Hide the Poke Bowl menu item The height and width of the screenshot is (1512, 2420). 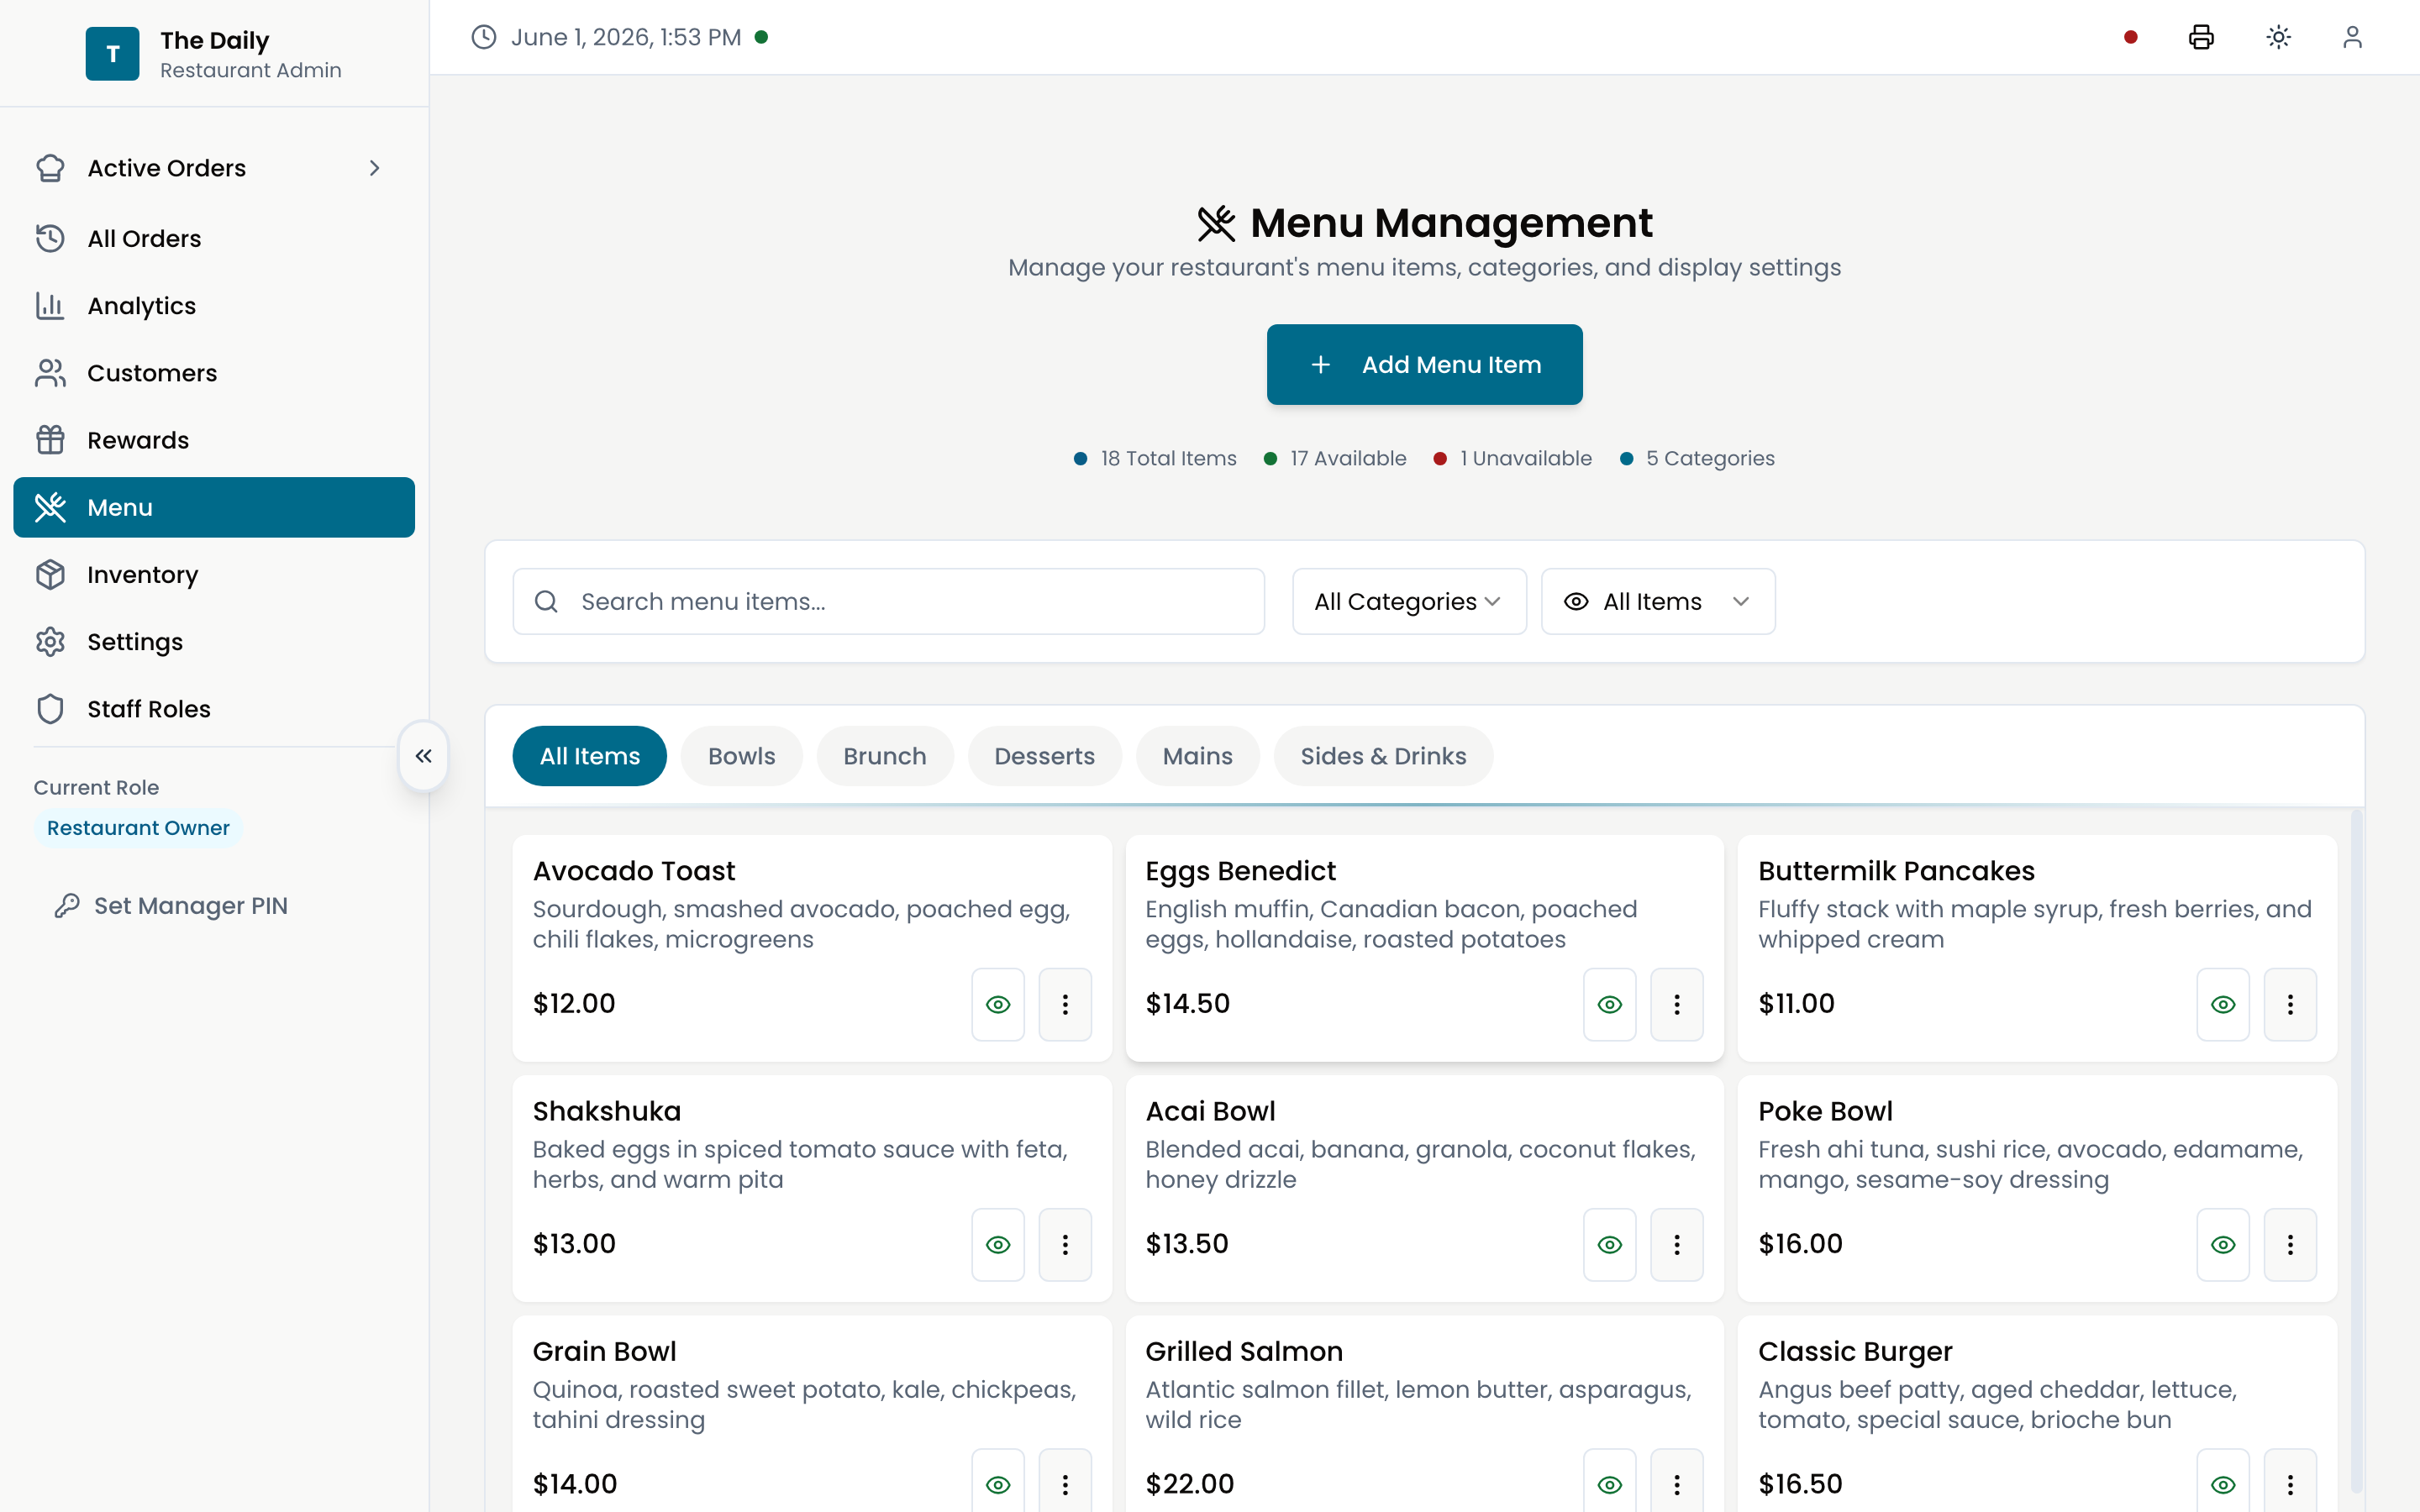tap(2223, 1244)
